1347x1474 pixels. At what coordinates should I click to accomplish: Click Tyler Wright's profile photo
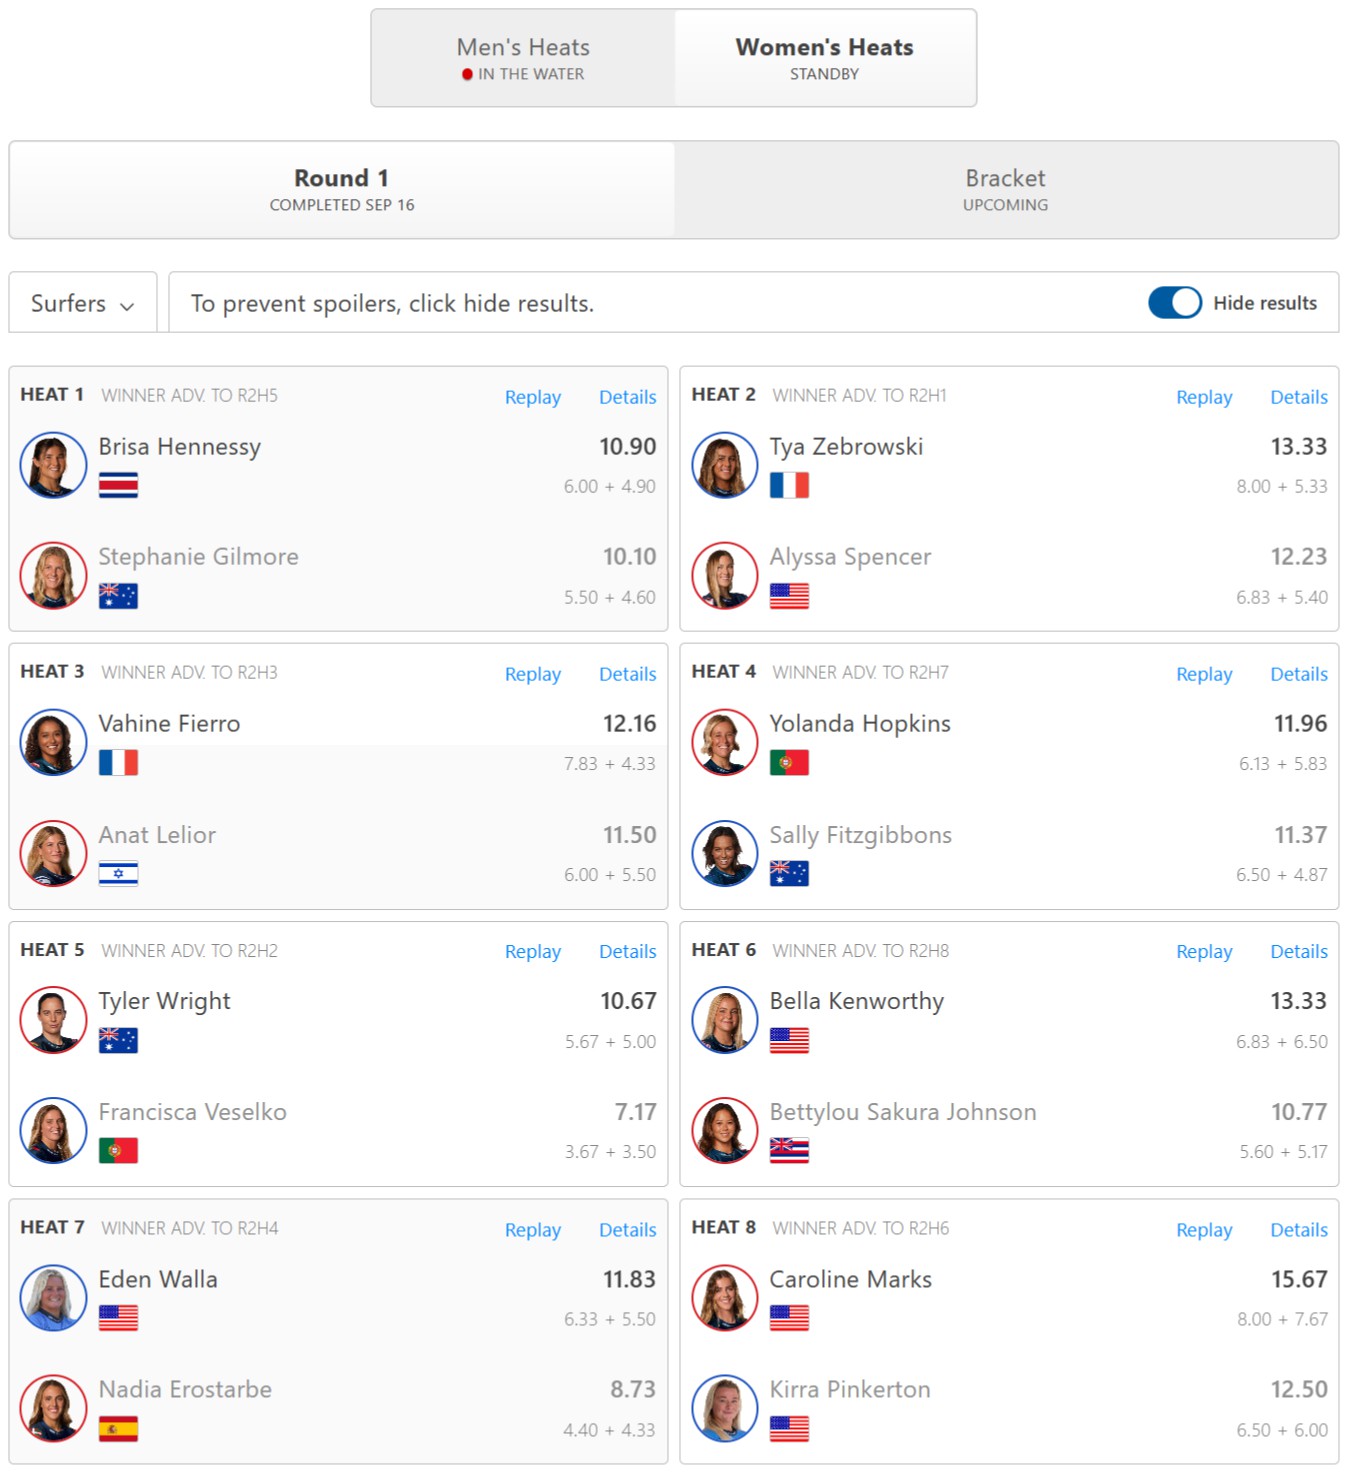tap(53, 1020)
